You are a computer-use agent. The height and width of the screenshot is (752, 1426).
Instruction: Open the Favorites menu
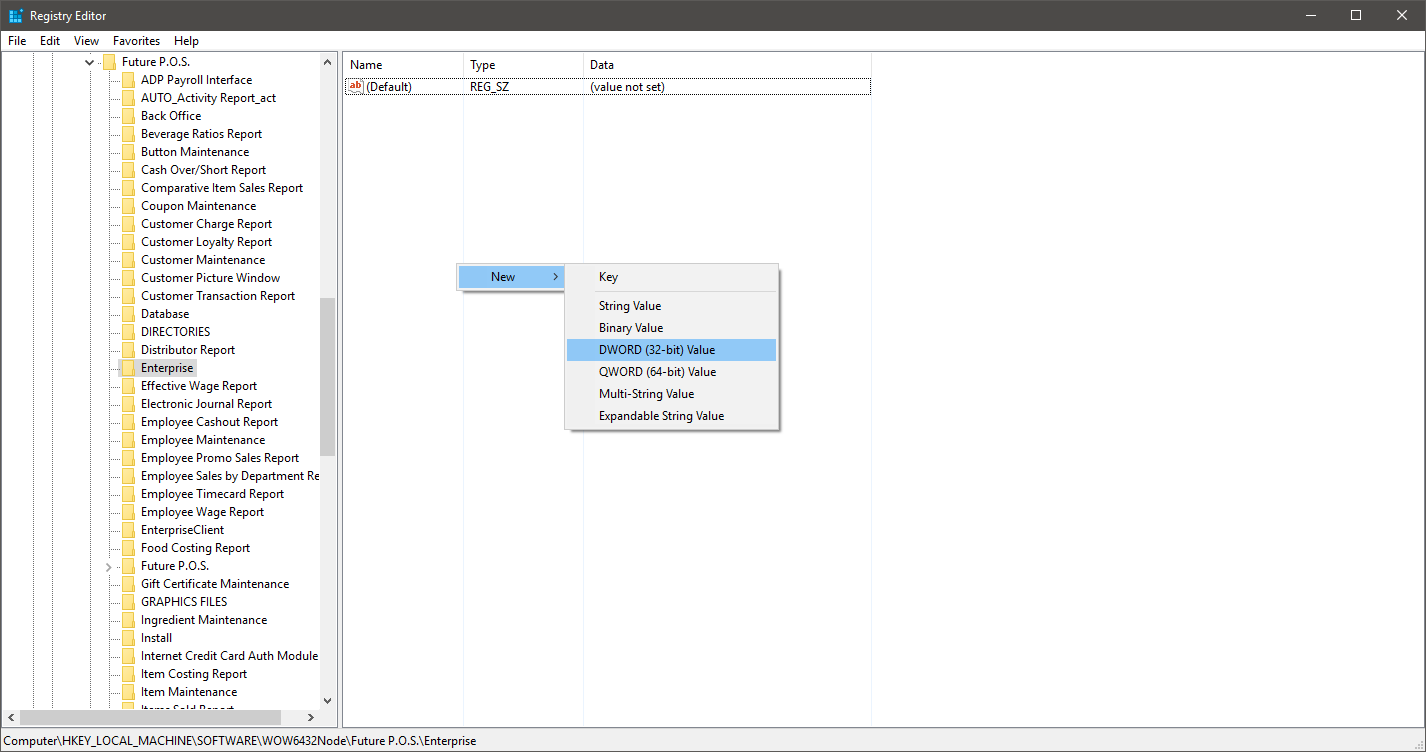pyautogui.click(x=136, y=41)
